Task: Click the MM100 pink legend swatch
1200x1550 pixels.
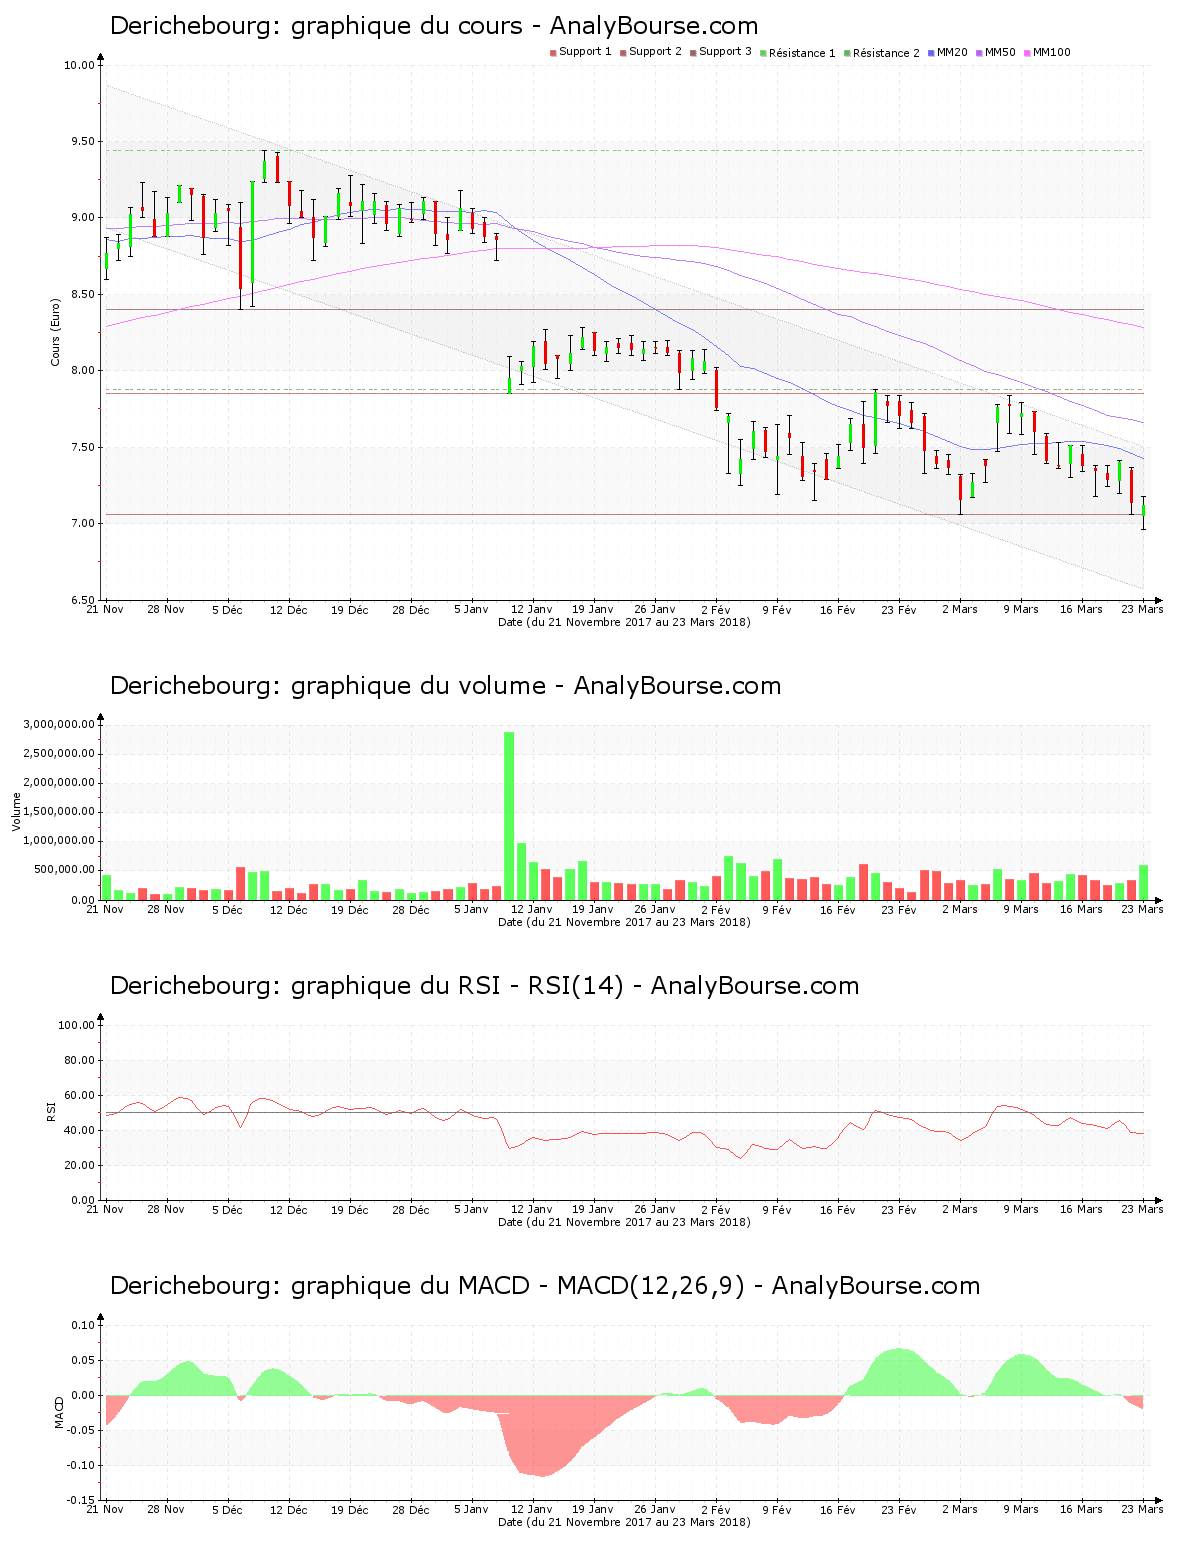Action: click(1027, 53)
